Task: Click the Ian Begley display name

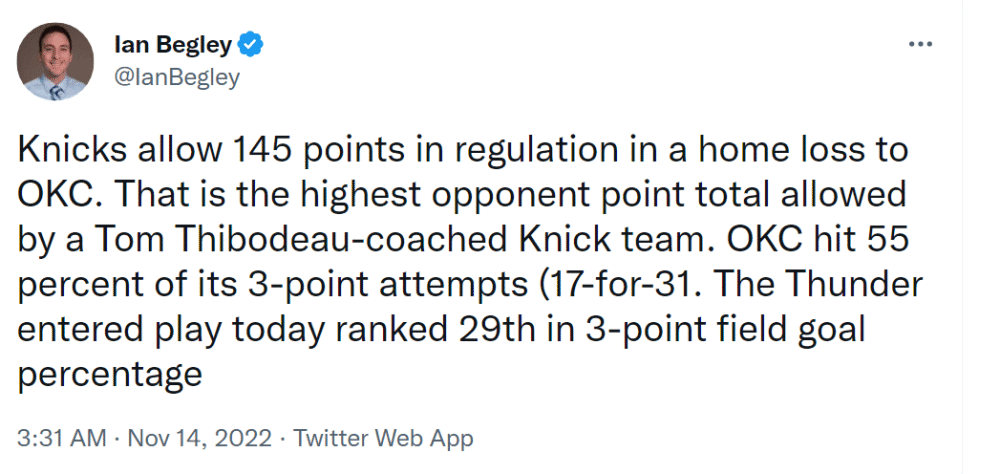Action: [x=173, y=45]
